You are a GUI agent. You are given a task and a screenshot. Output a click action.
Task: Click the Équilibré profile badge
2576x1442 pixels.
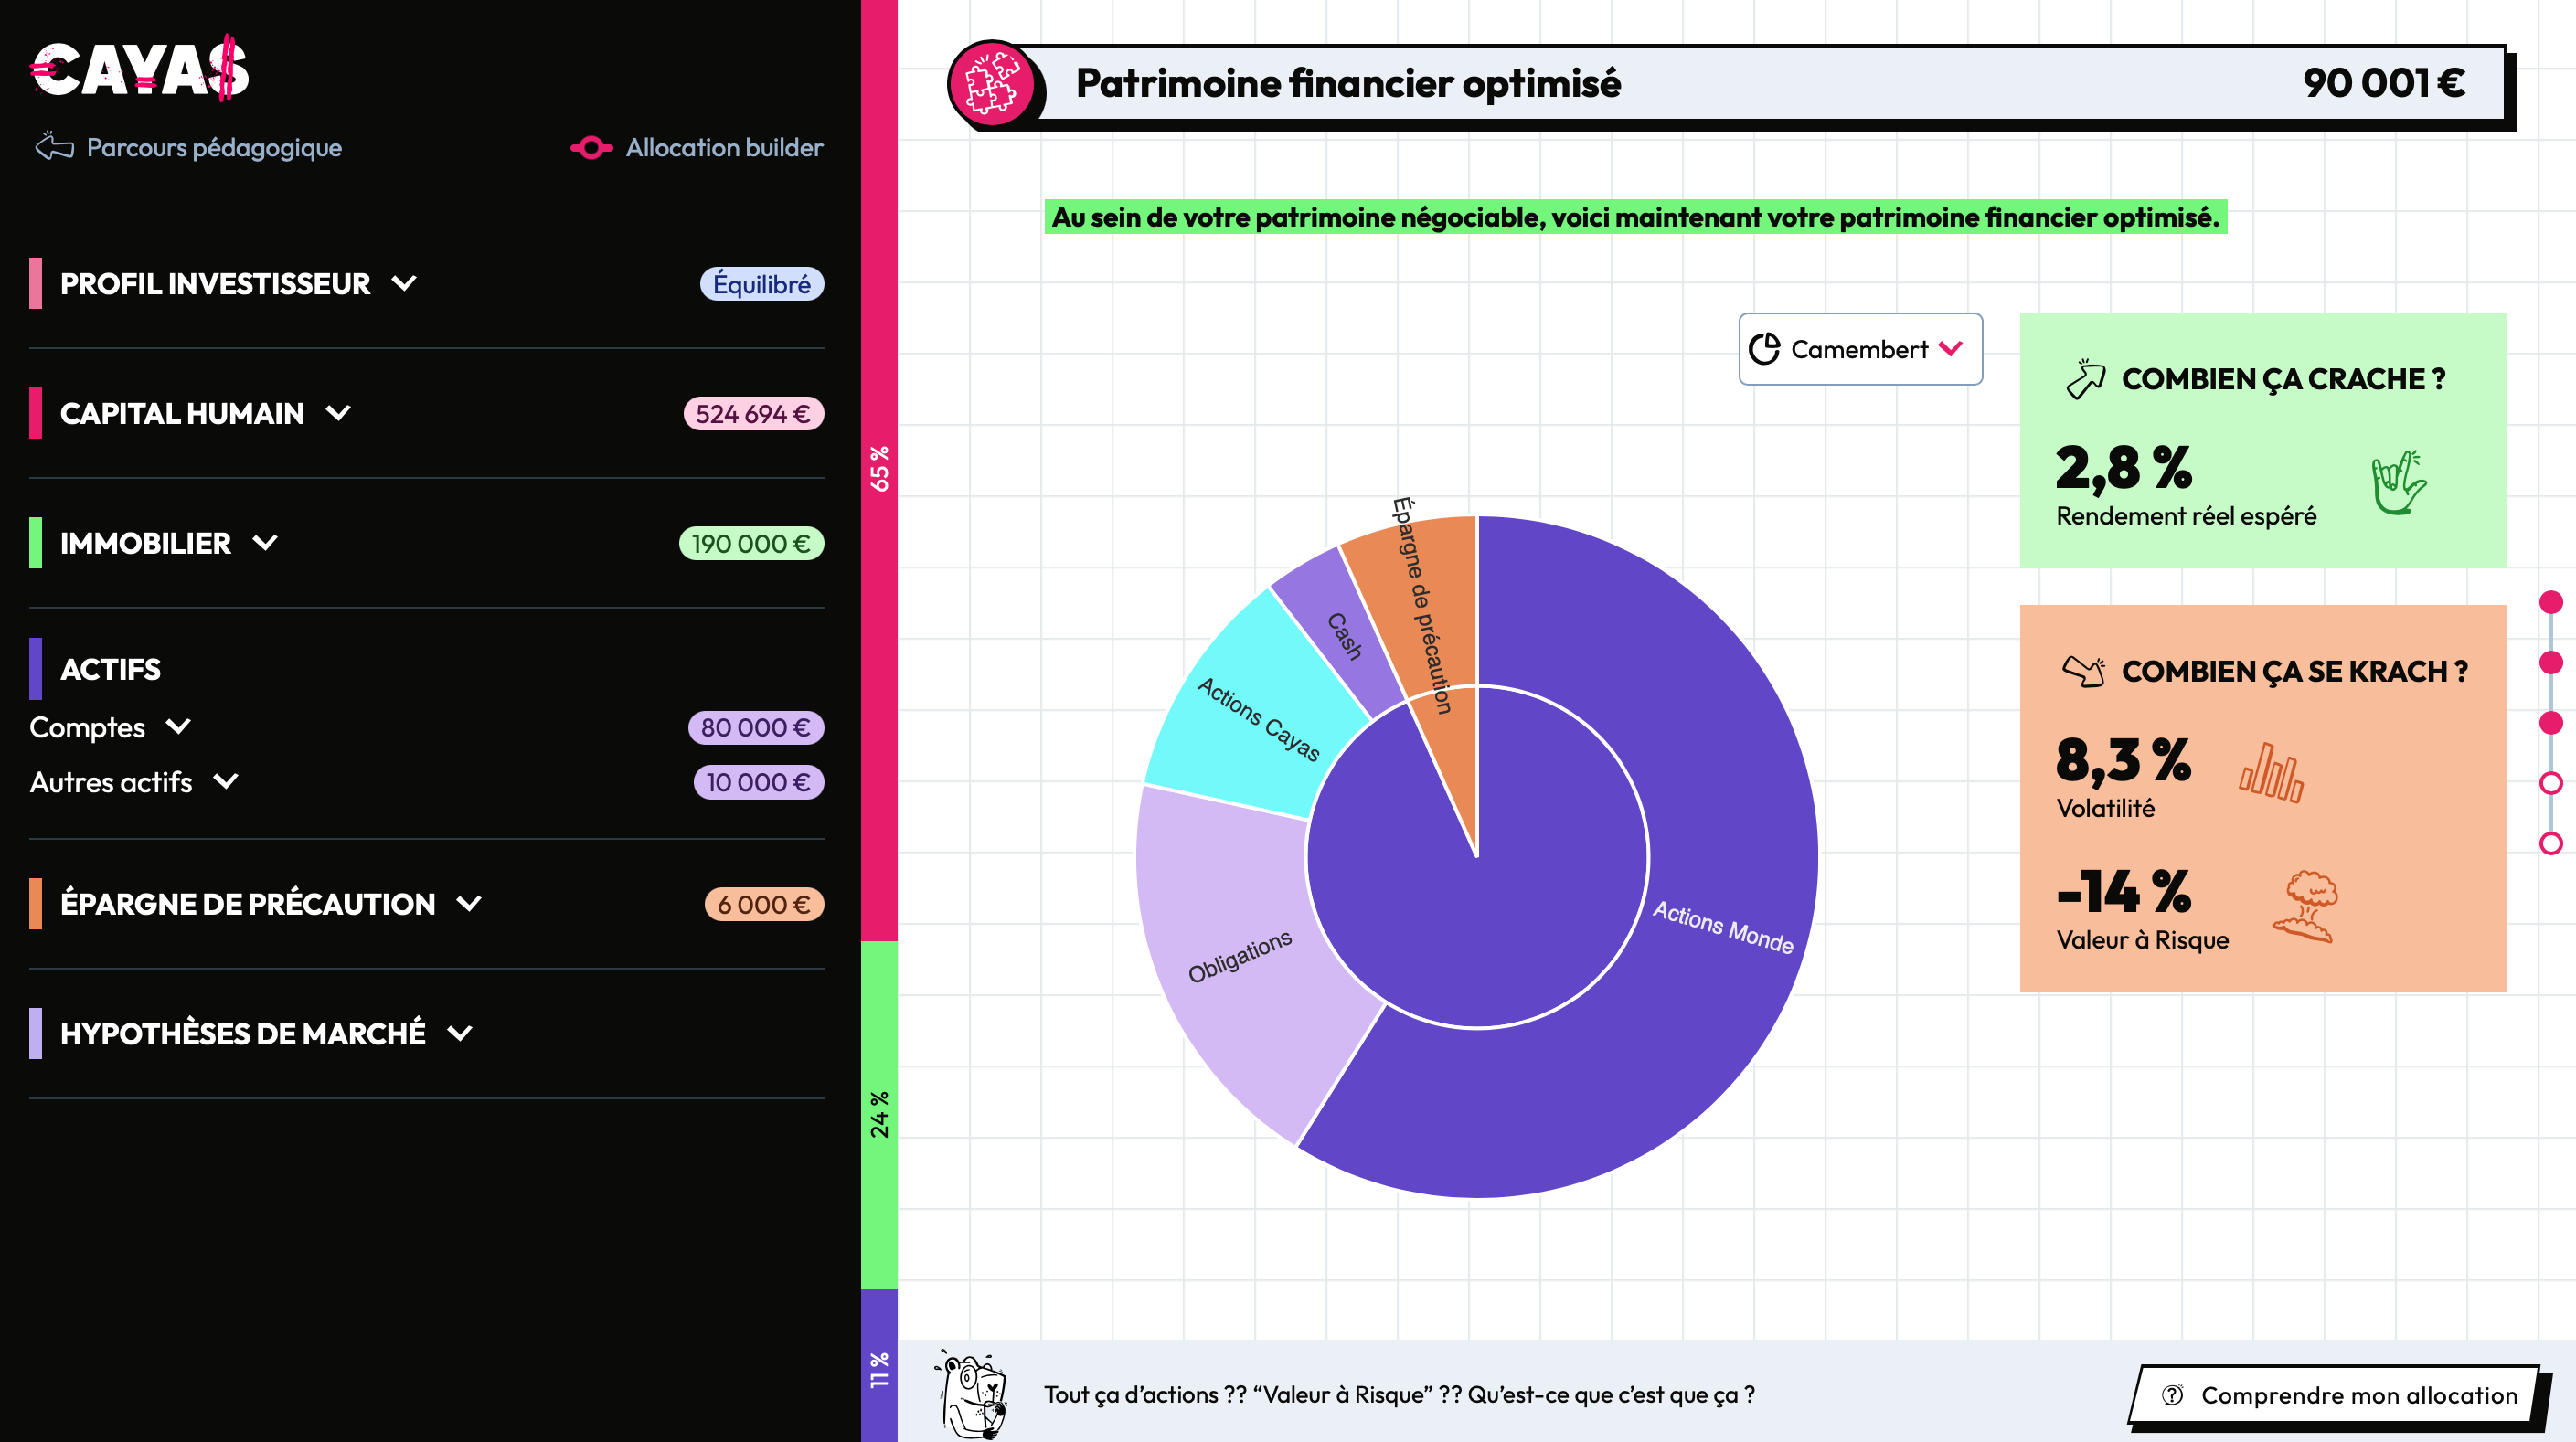pos(761,284)
